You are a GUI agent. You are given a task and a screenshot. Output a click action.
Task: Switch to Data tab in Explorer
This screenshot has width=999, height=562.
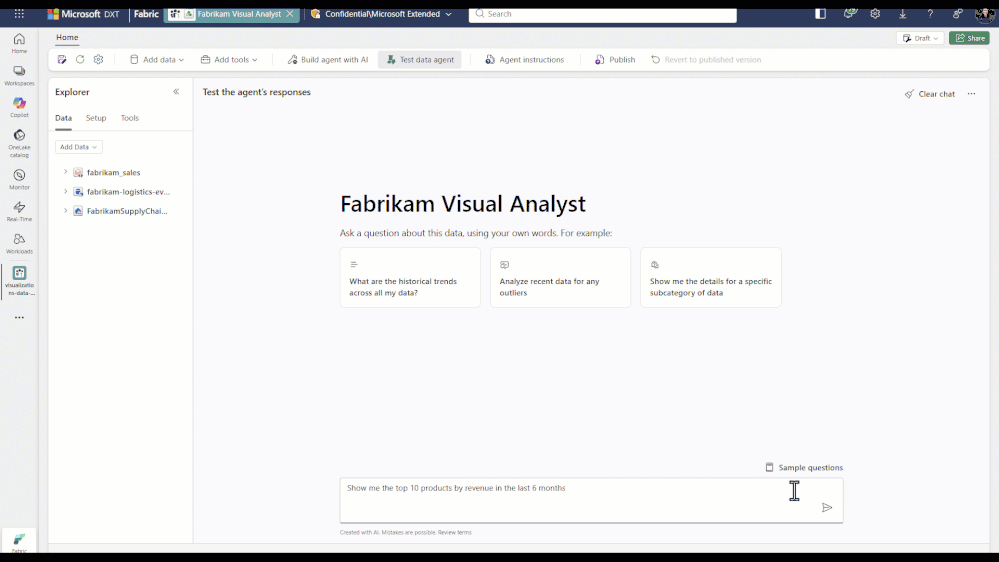coord(63,118)
